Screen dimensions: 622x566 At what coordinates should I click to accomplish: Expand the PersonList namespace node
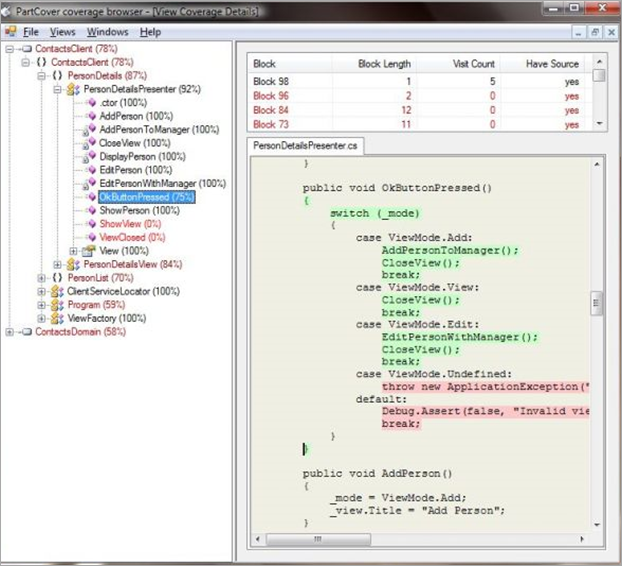tap(41, 277)
